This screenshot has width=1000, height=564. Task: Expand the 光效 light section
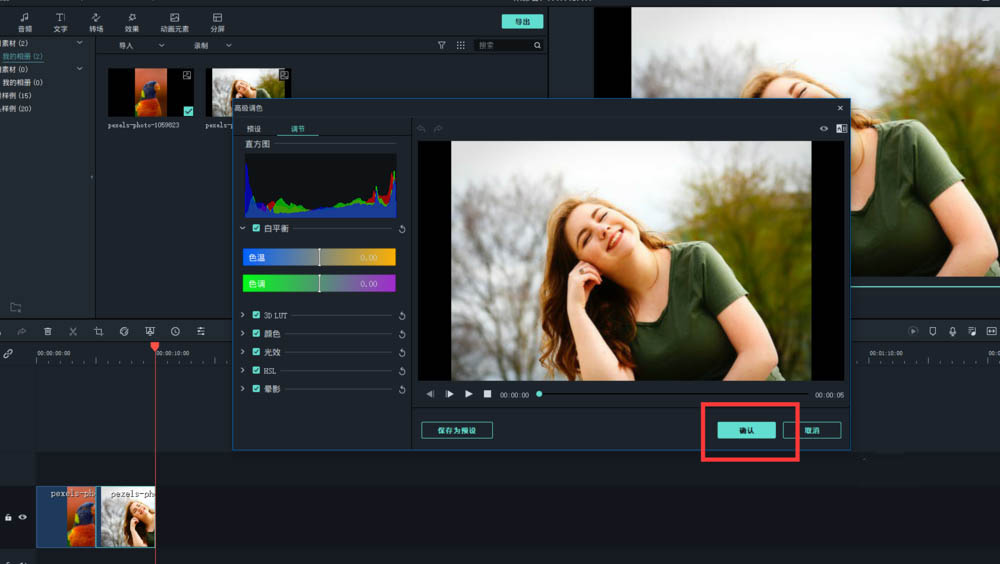(x=243, y=352)
